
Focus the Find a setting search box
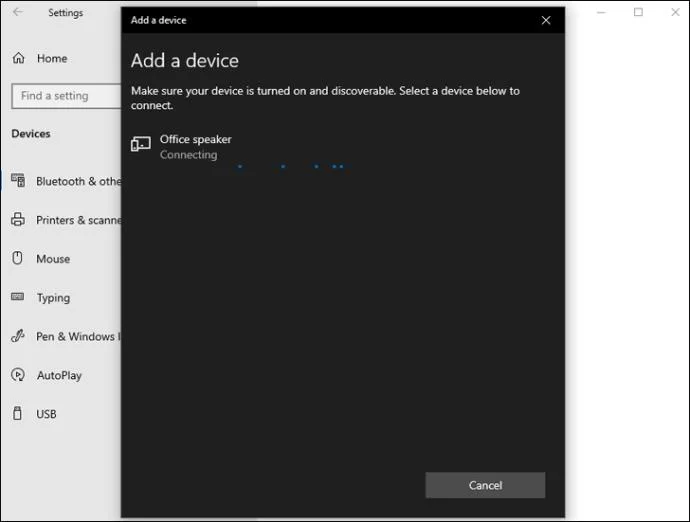click(66, 96)
